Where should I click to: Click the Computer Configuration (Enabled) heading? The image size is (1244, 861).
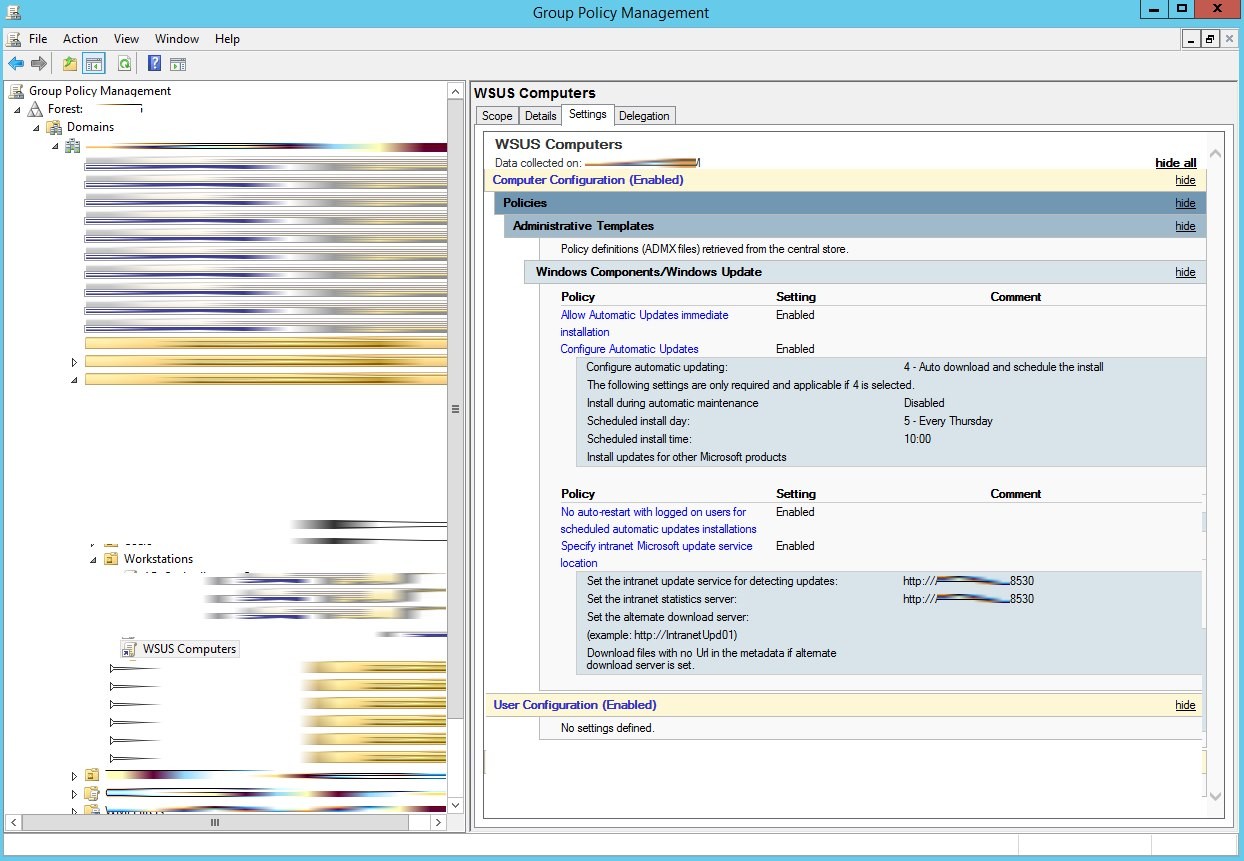pos(588,180)
